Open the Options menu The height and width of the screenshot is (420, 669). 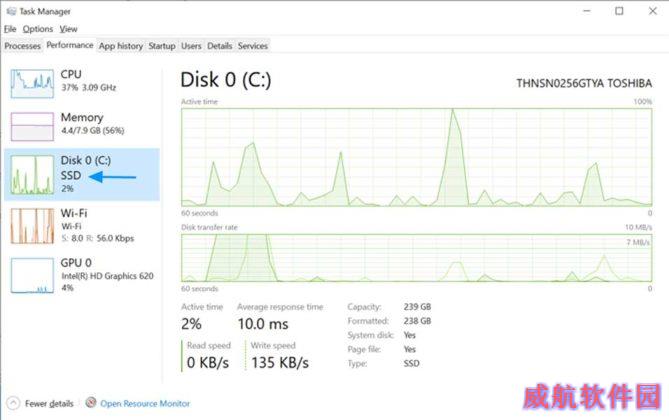tap(38, 29)
